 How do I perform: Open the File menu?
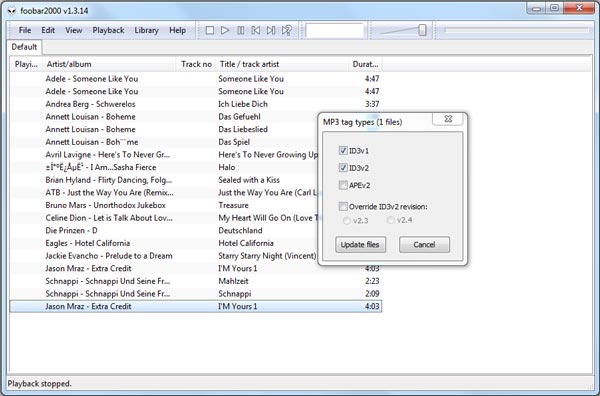click(x=25, y=30)
